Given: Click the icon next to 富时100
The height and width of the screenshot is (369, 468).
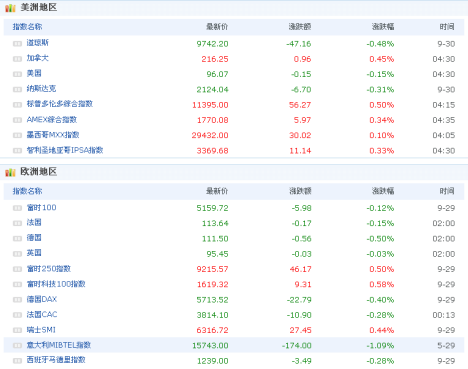Looking at the screenshot, I should (x=17, y=208).
